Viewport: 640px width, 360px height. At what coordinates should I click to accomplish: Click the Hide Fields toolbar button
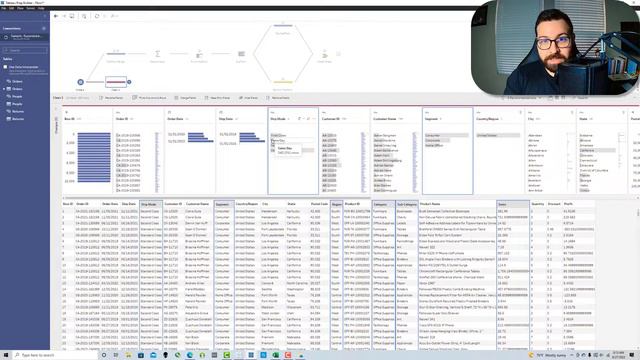[x=248, y=98]
